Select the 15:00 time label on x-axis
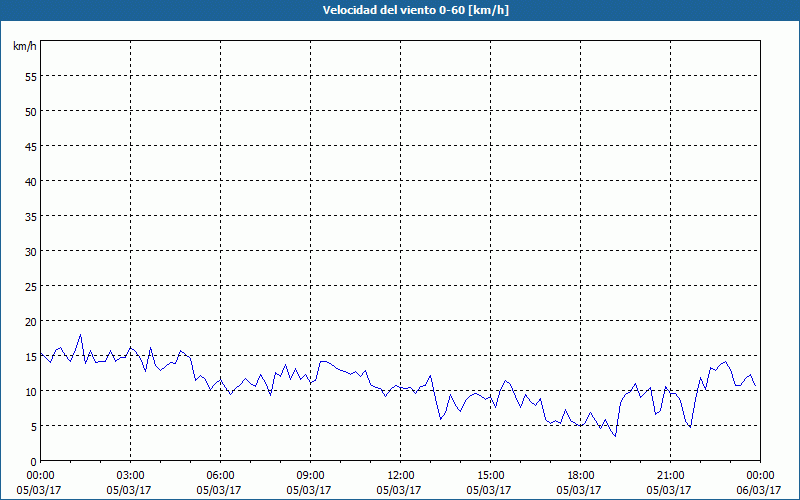800x500 pixels. pos(490,476)
